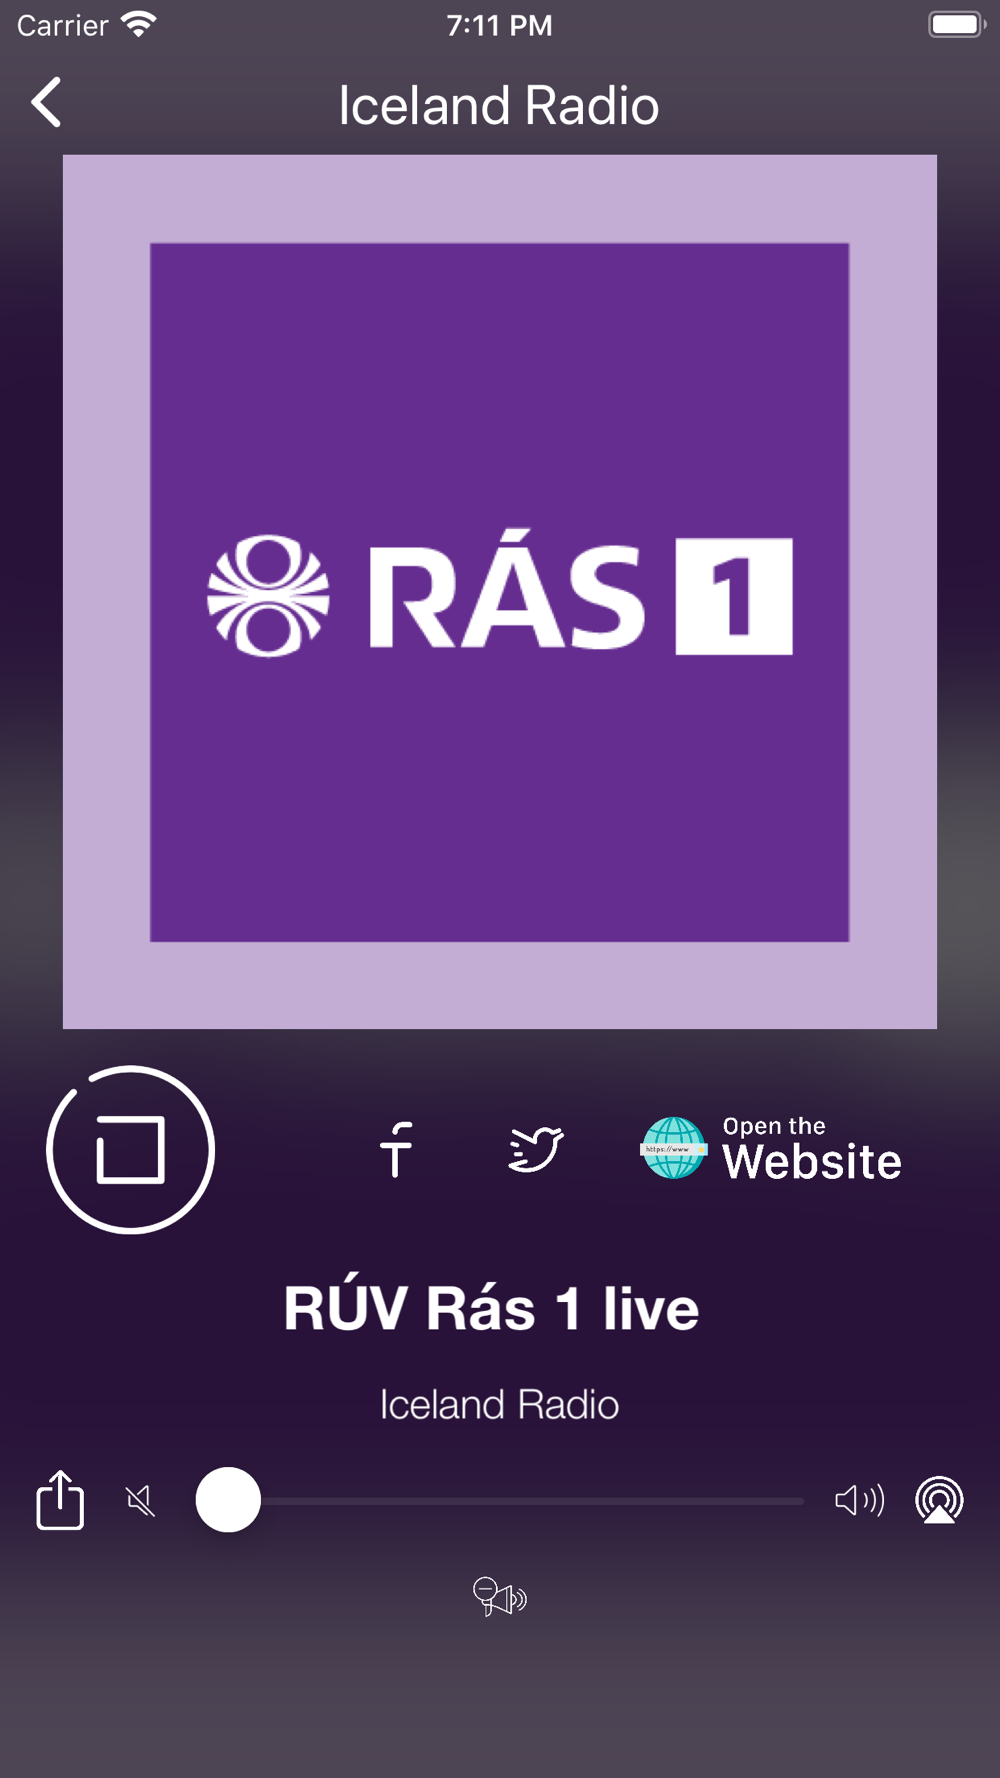Image resolution: width=1000 pixels, height=1778 pixels.
Task: Click the RÚV Rás 1 live title
Action: (x=491, y=1308)
